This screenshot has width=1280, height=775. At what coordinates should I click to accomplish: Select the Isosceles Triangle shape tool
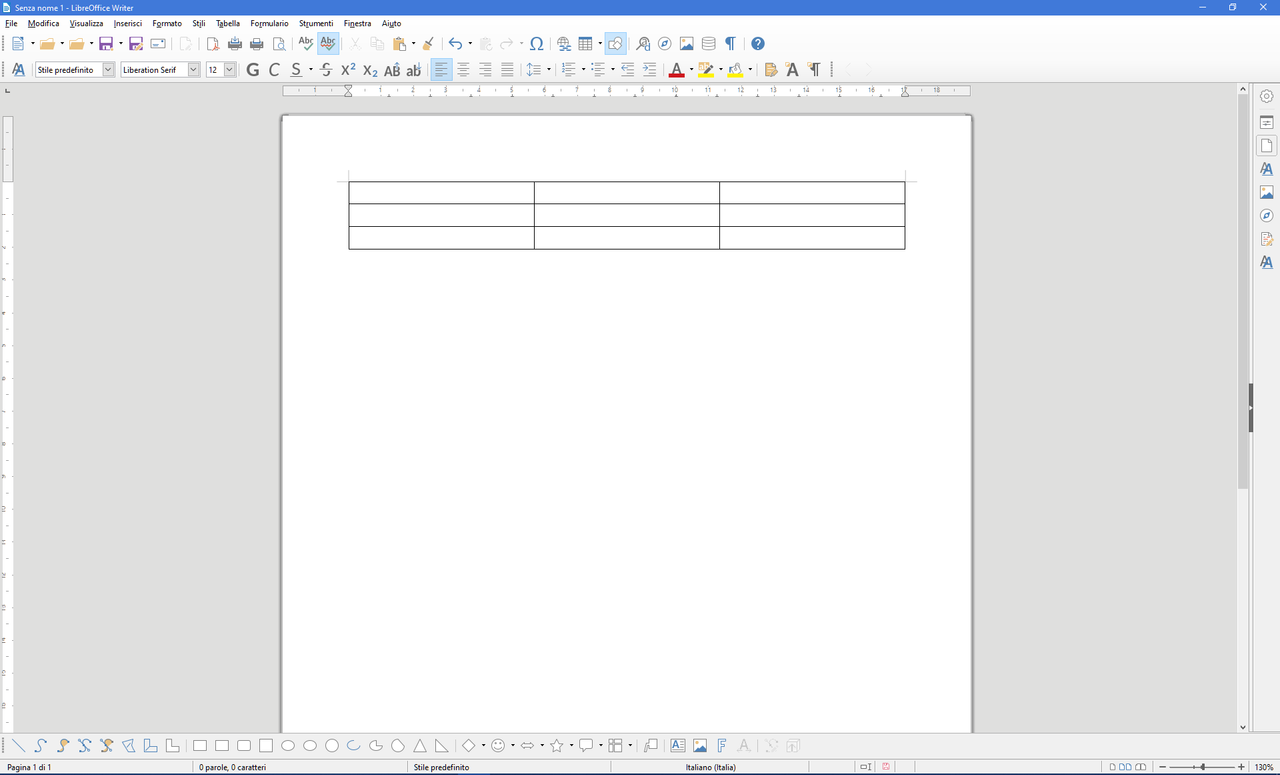(420, 745)
